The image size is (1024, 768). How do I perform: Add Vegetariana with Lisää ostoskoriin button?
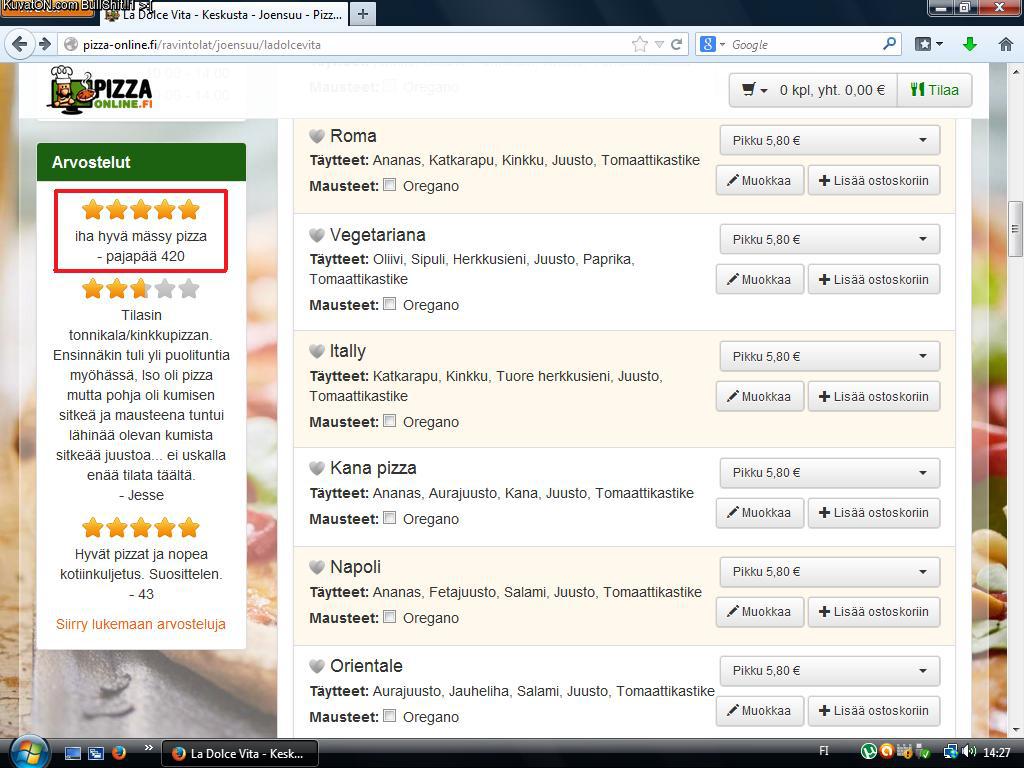[873, 280]
